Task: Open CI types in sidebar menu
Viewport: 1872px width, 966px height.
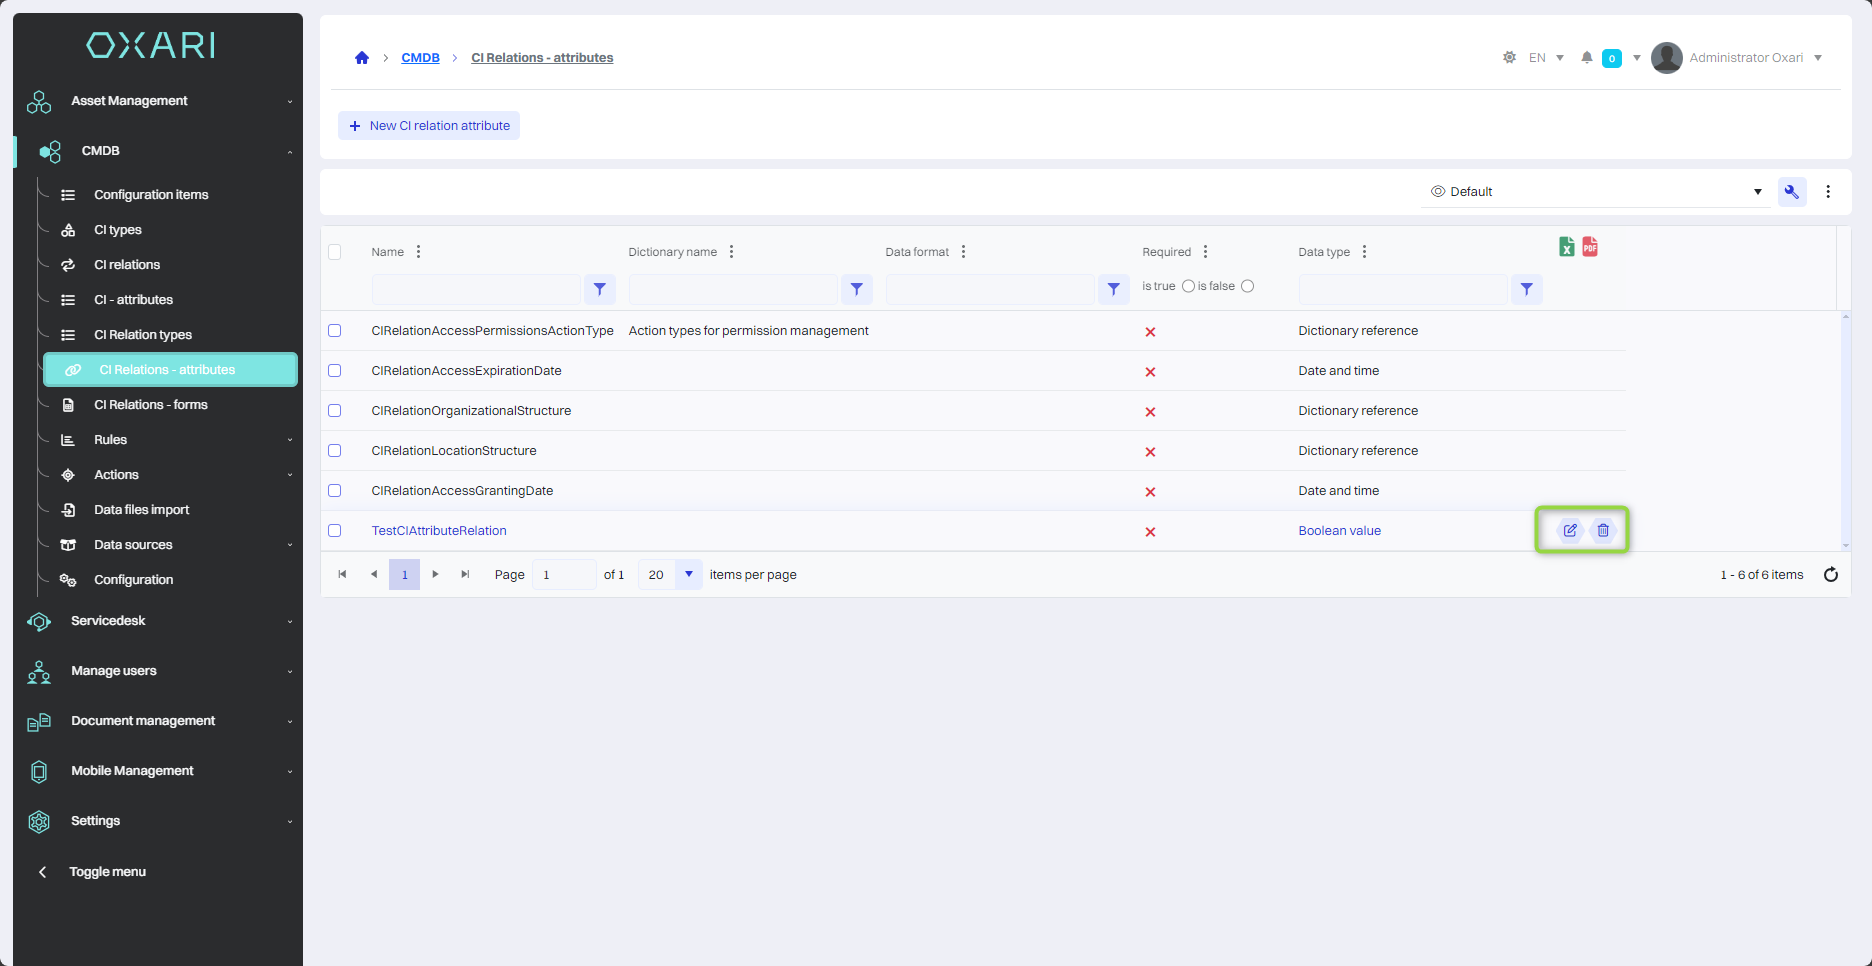Action: (x=118, y=230)
